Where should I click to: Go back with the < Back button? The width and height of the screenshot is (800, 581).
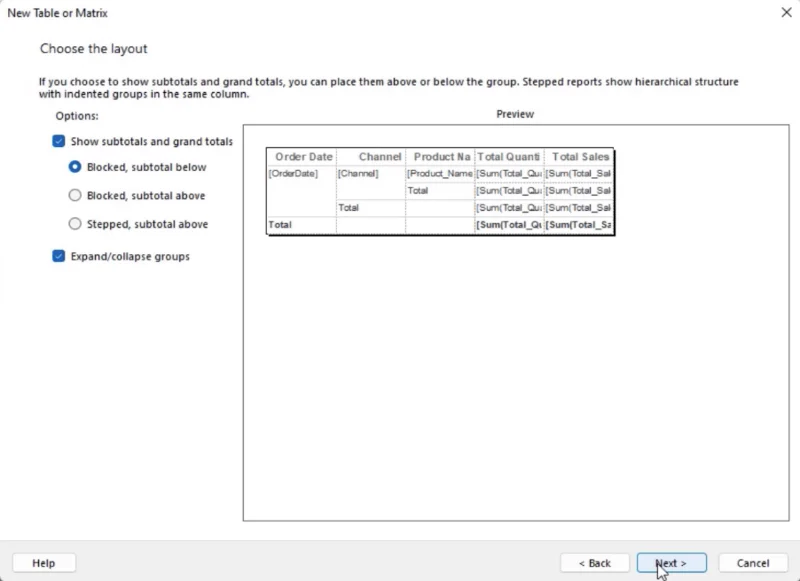[x=595, y=563]
